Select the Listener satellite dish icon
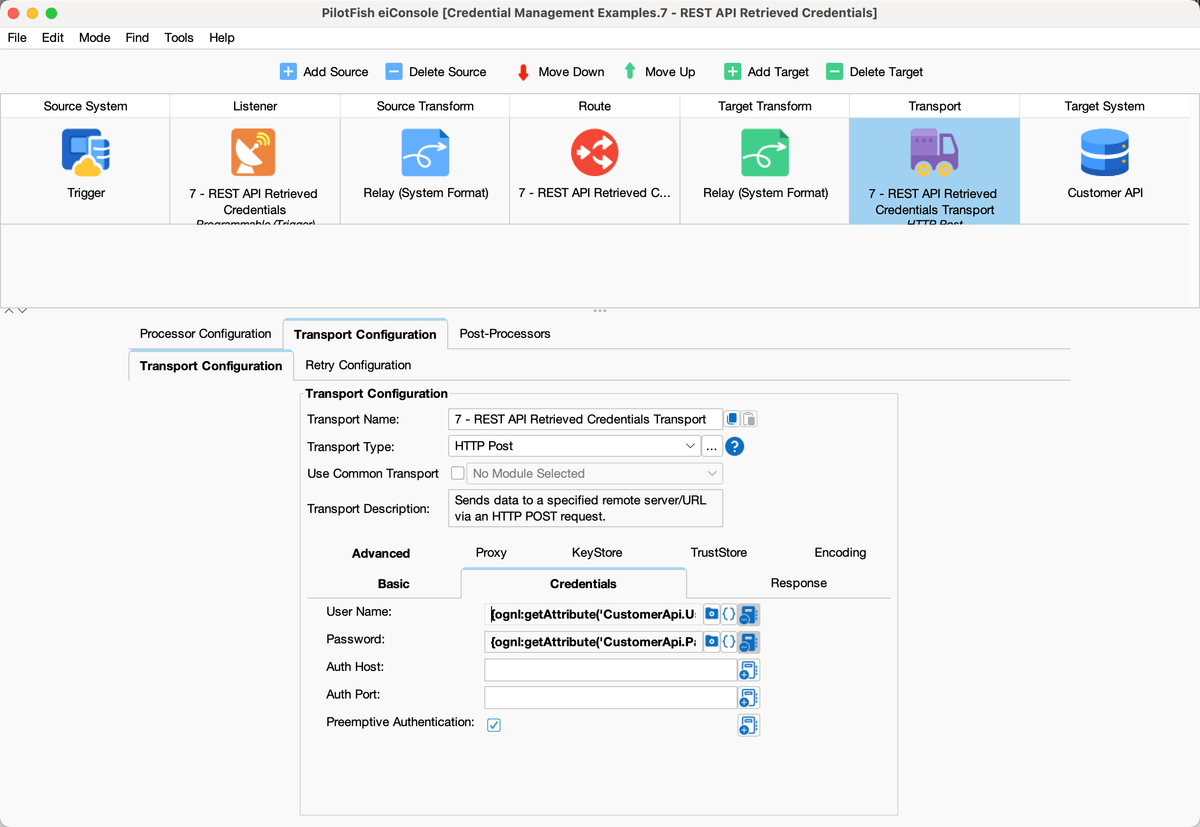The image size is (1200, 827). point(253,153)
